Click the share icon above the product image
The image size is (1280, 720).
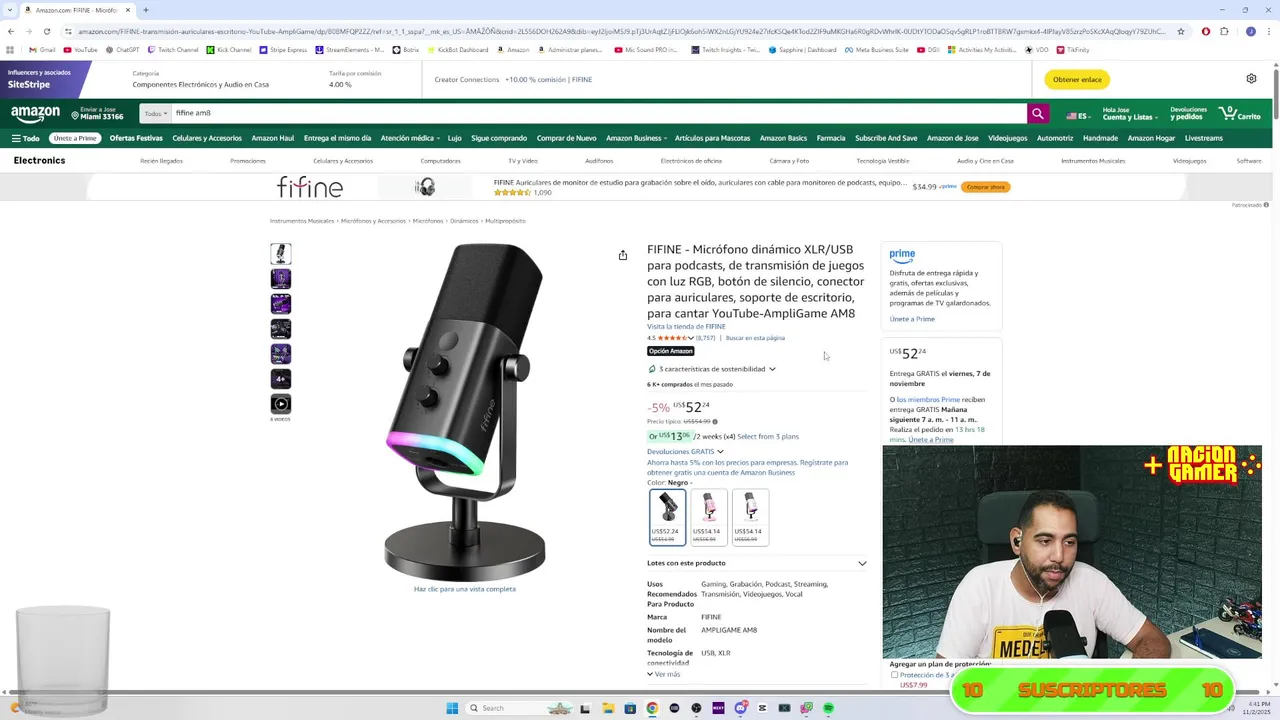pyautogui.click(x=623, y=255)
